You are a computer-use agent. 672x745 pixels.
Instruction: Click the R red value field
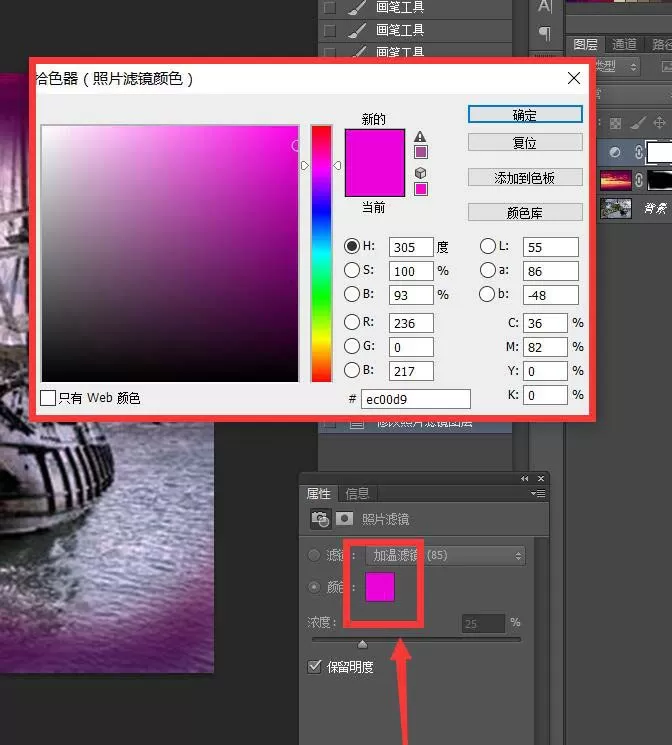click(411, 323)
